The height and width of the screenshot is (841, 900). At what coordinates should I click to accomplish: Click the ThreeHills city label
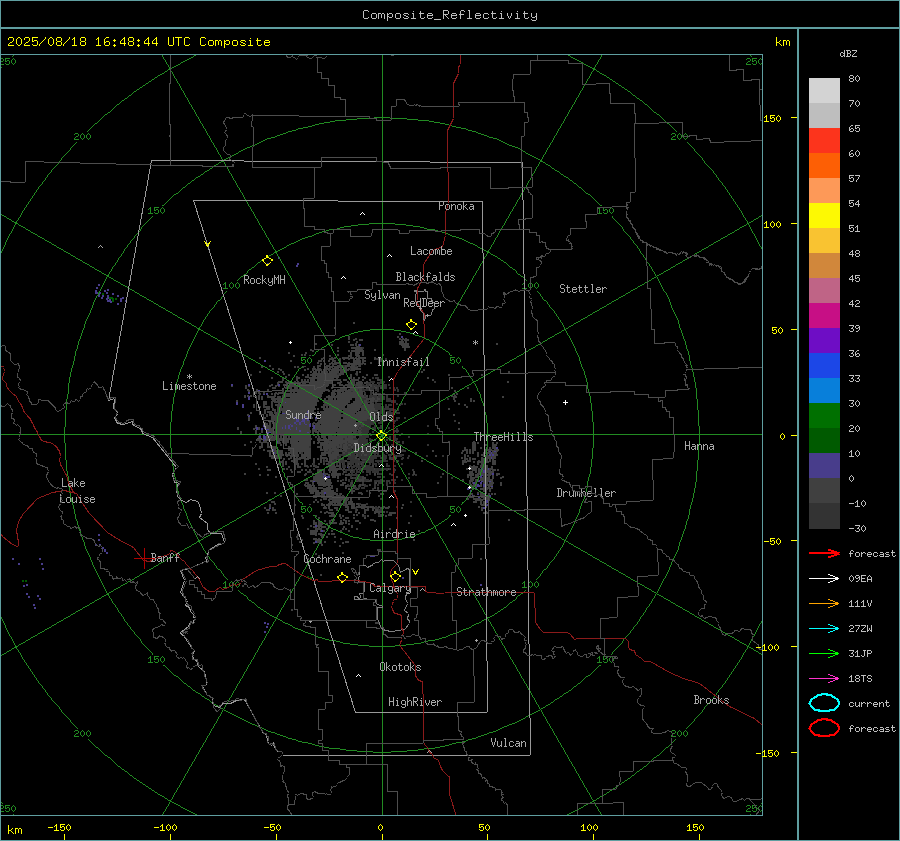point(503,437)
